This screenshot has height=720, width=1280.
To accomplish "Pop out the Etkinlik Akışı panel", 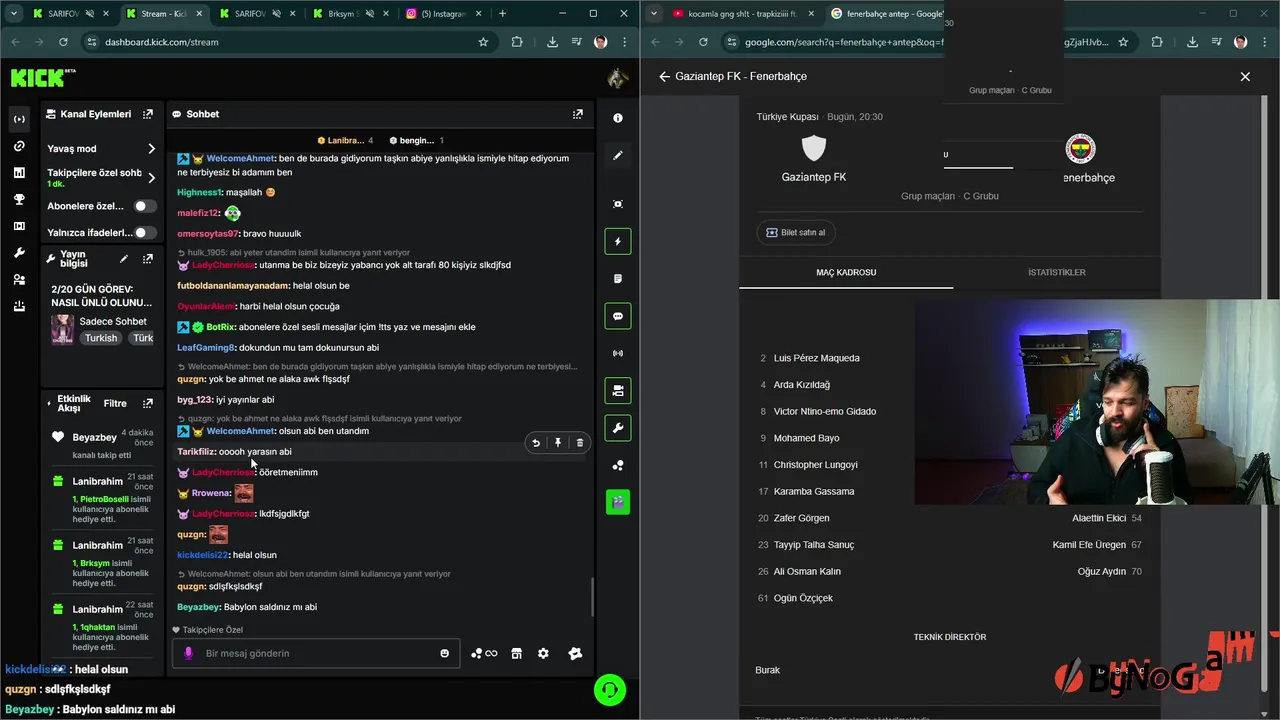I will (148, 404).
